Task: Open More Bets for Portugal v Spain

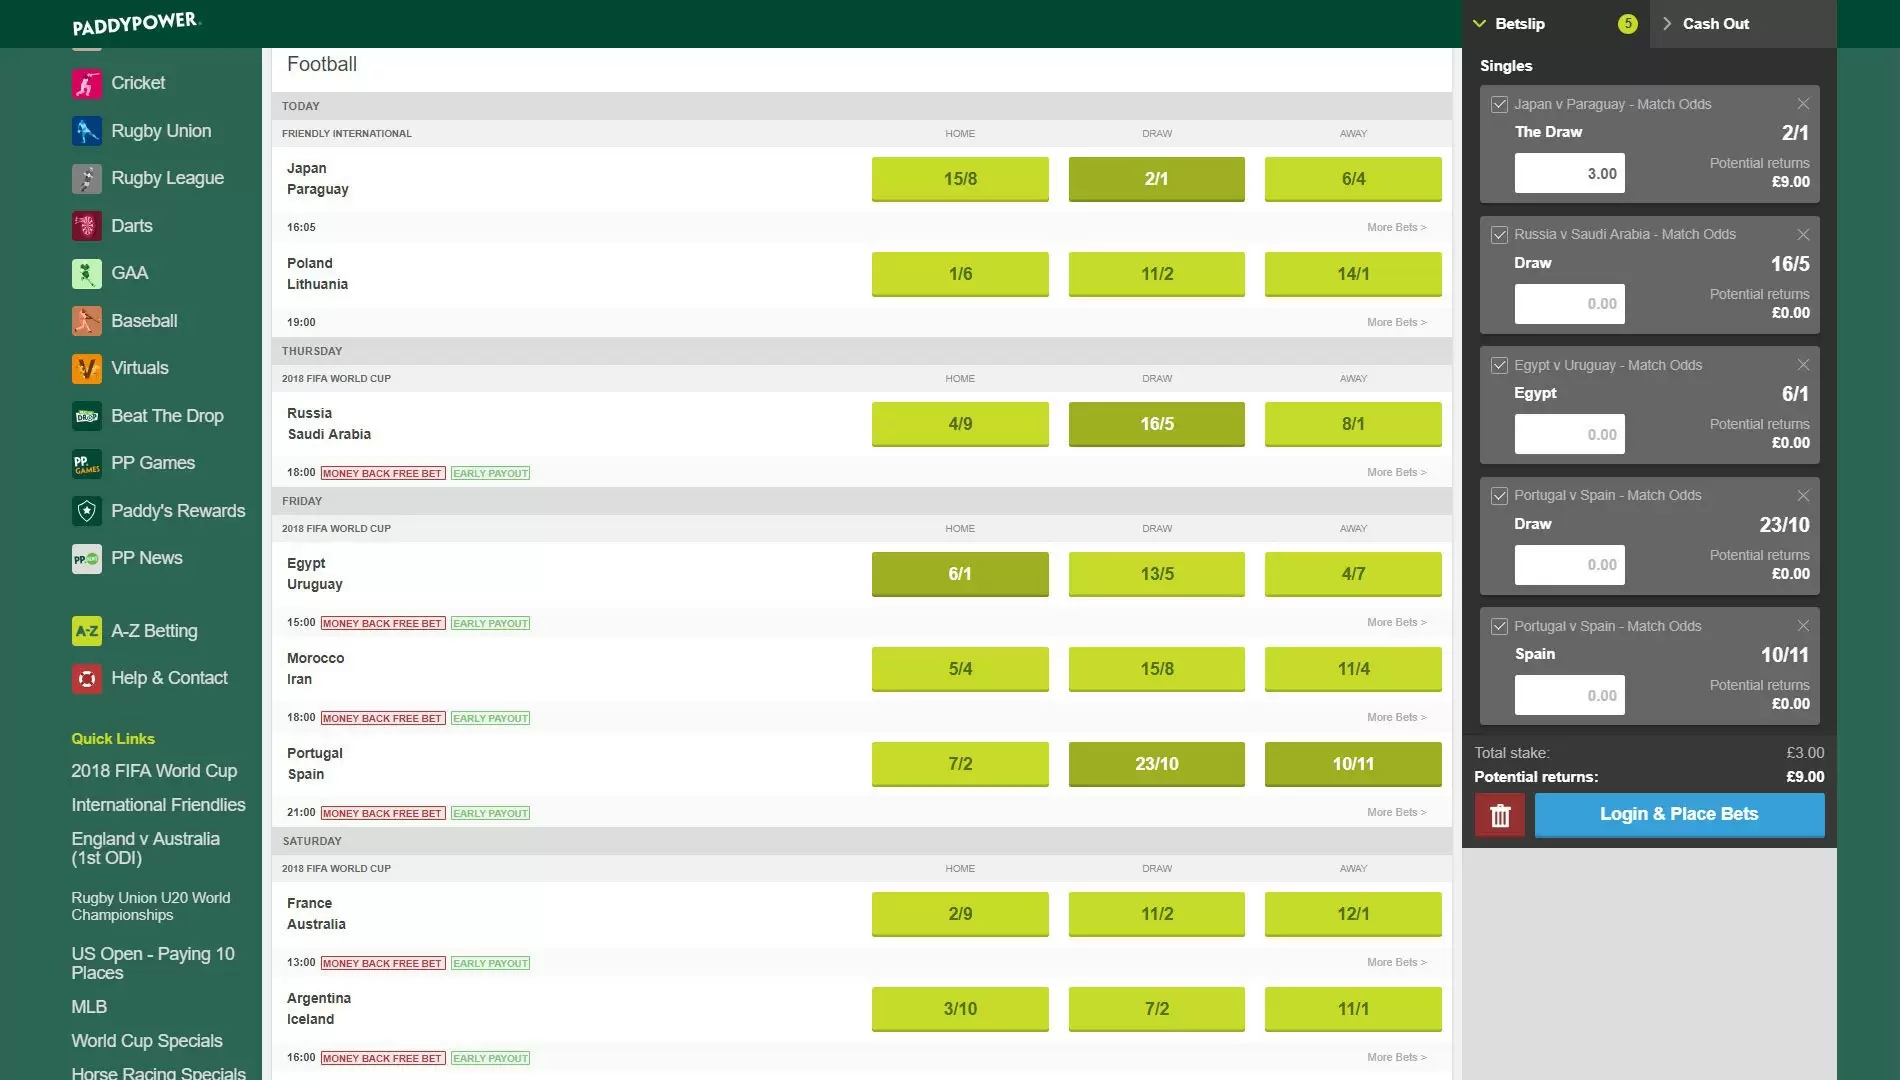Action: [1397, 813]
